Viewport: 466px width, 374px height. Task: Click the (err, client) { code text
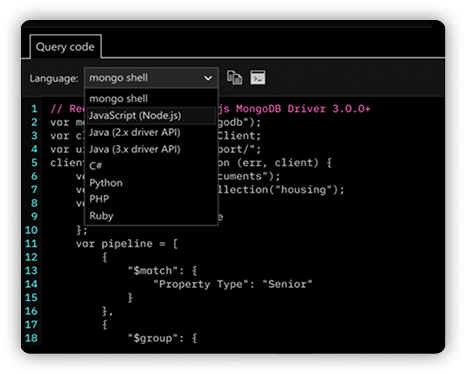285,163
